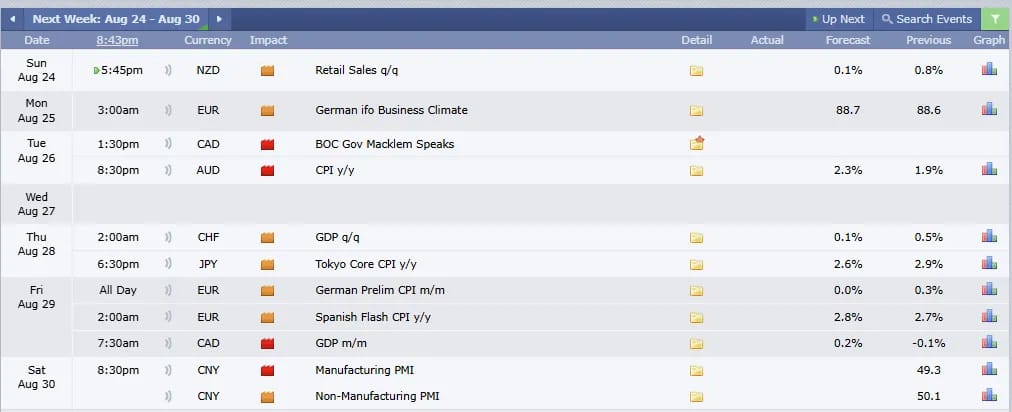This screenshot has width=1012, height=412.
Task: Show graph icon for AUD CPI y/y
Action: pyautogui.click(x=989, y=169)
